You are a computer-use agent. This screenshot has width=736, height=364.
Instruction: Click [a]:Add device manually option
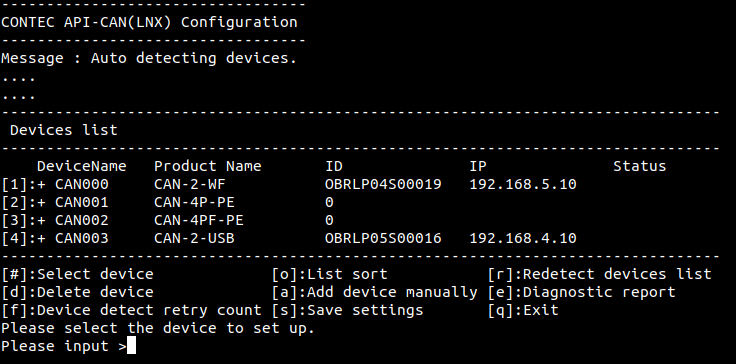pyautogui.click(x=375, y=292)
